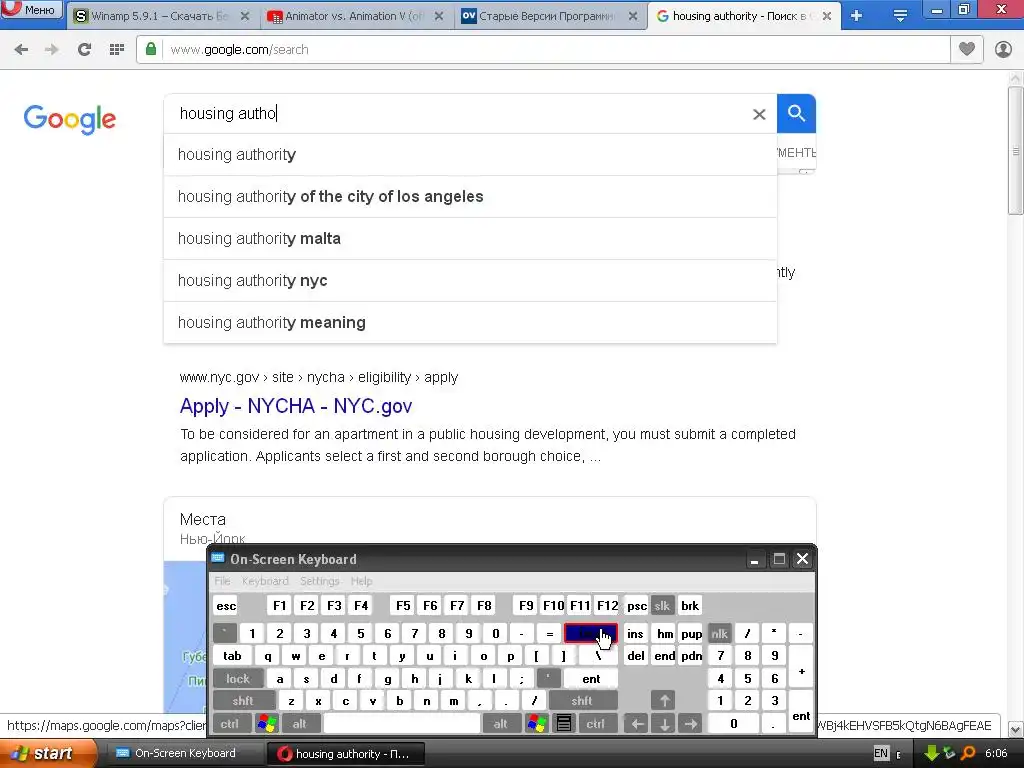Image resolution: width=1024 pixels, height=768 pixels.
Task: Click the down arrow key on on-screen keyboard
Action: (664, 724)
